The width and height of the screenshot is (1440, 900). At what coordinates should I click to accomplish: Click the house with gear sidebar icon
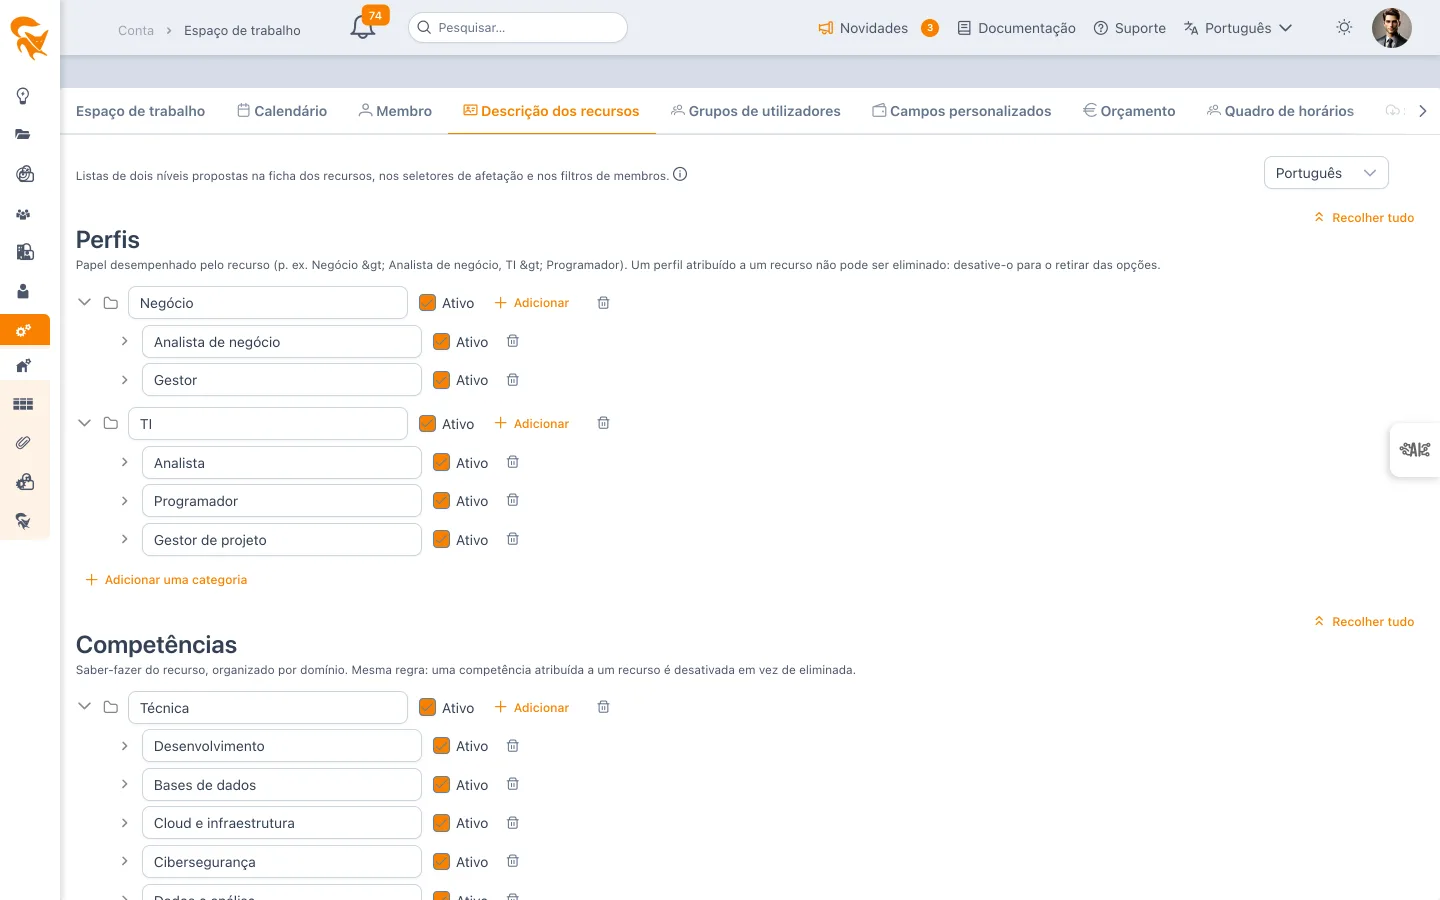point(23,366)
